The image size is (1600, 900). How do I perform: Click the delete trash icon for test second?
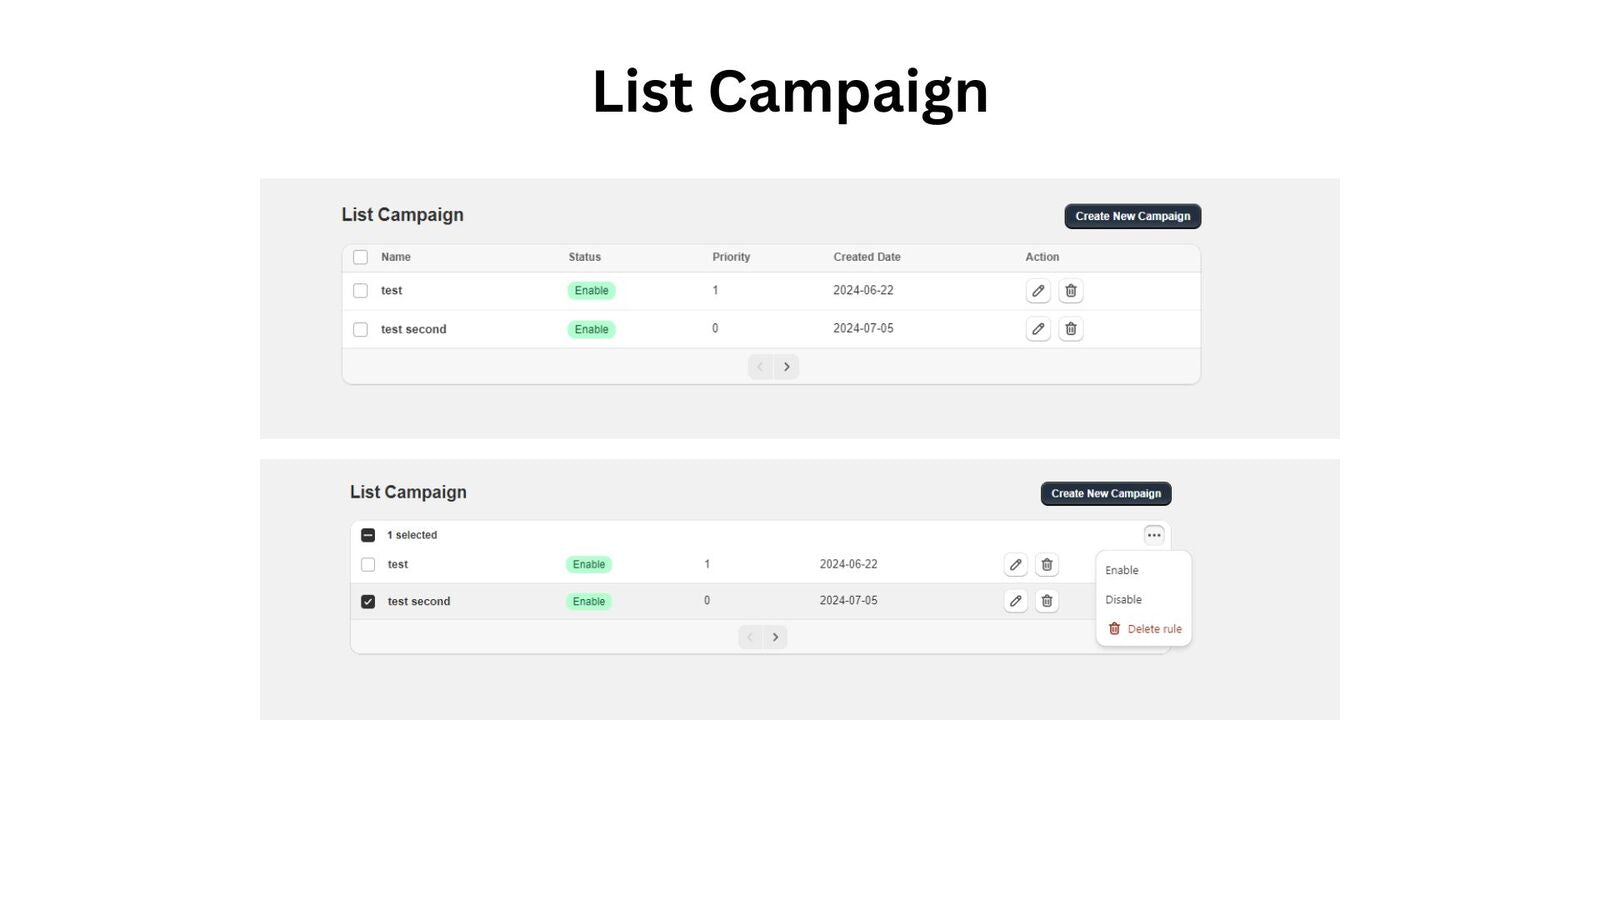(1070, 328)
